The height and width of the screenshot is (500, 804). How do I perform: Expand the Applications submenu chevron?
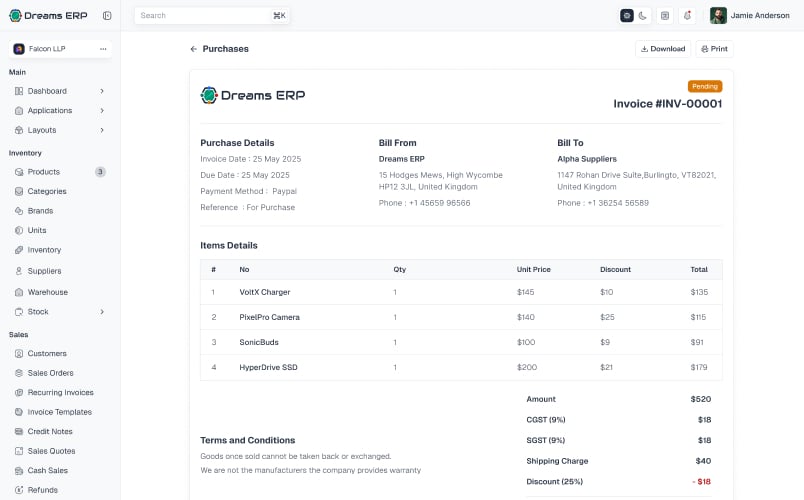tap(102, 110)
